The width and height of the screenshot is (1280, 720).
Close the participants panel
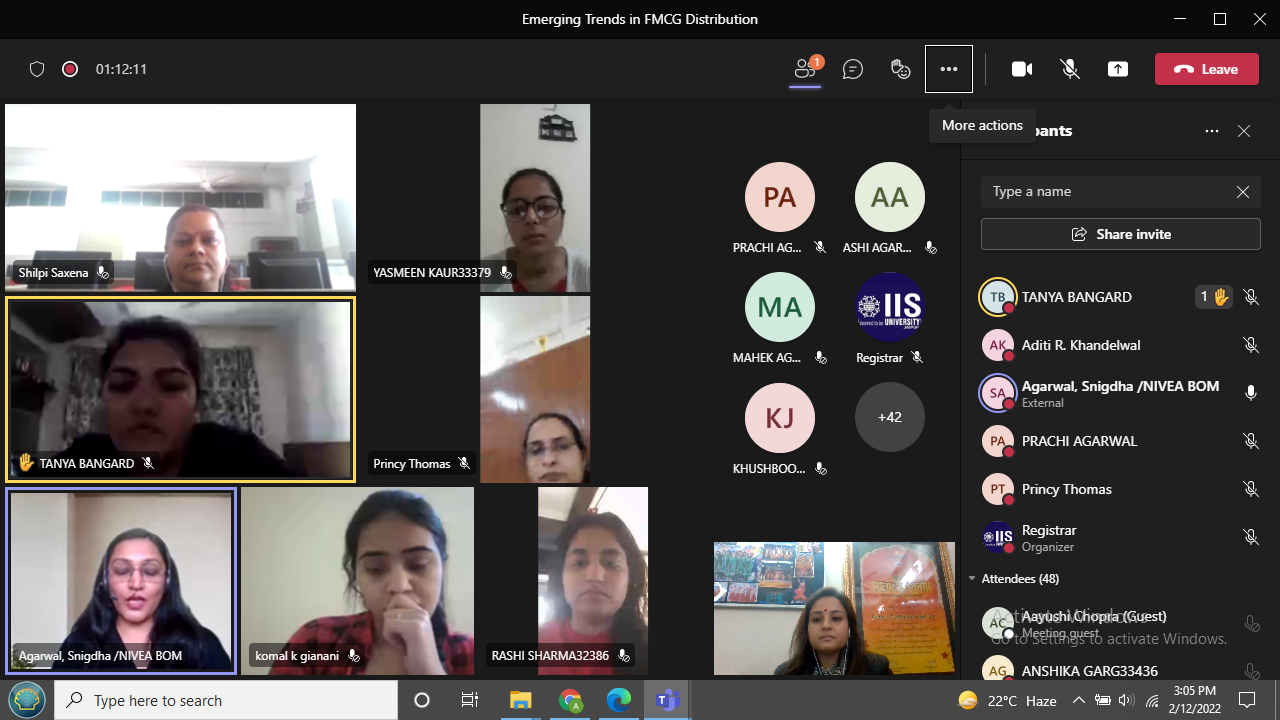pyautogui.click(x=1244, y=131)
